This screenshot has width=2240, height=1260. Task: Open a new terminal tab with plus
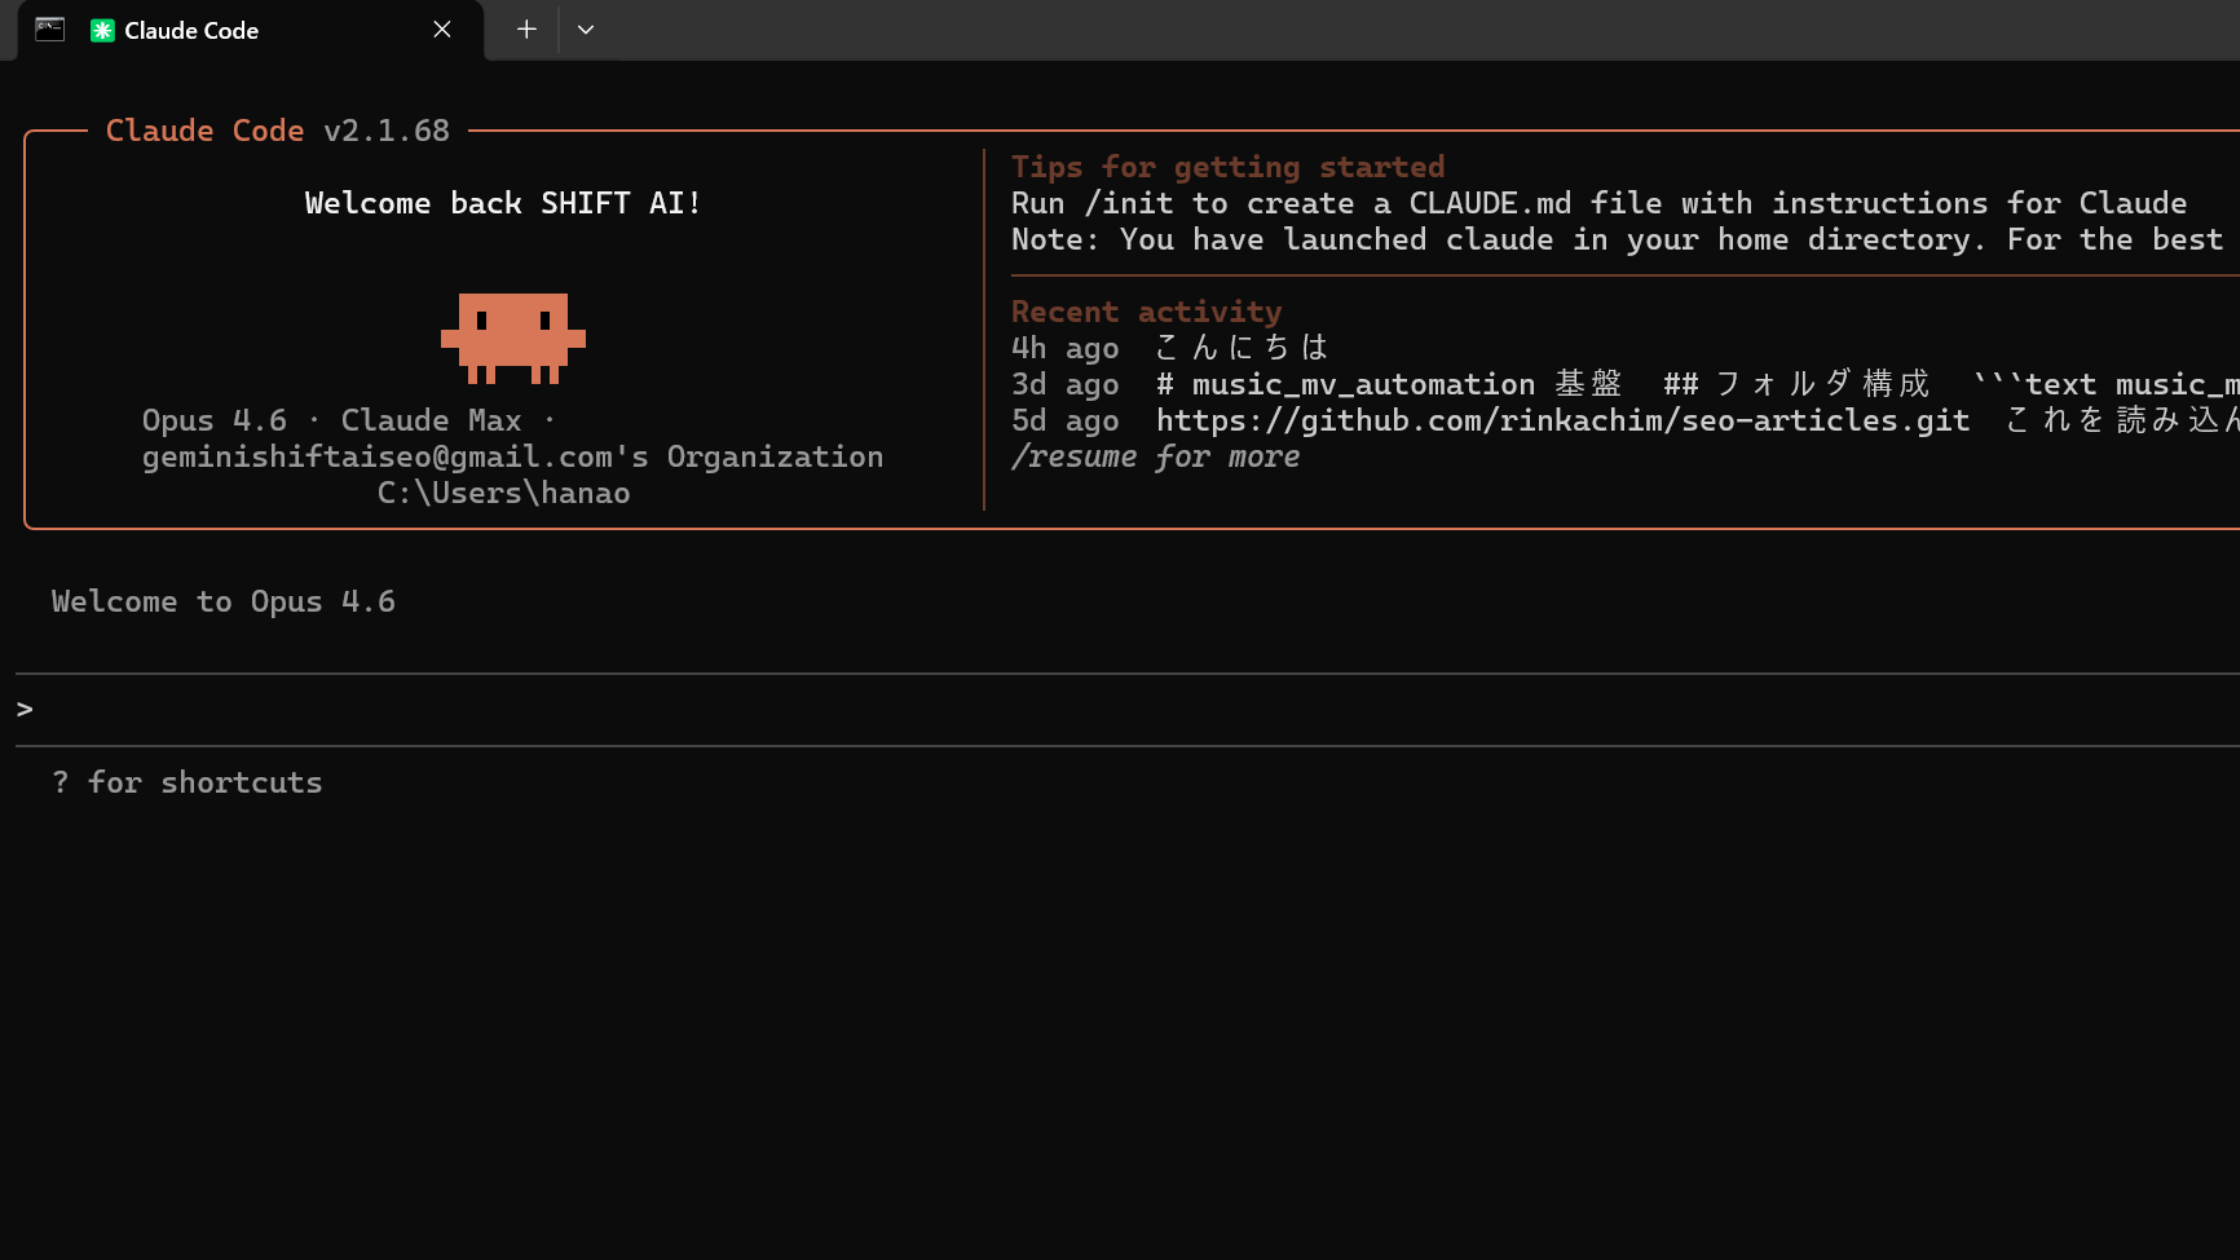[x=526, y=30]
